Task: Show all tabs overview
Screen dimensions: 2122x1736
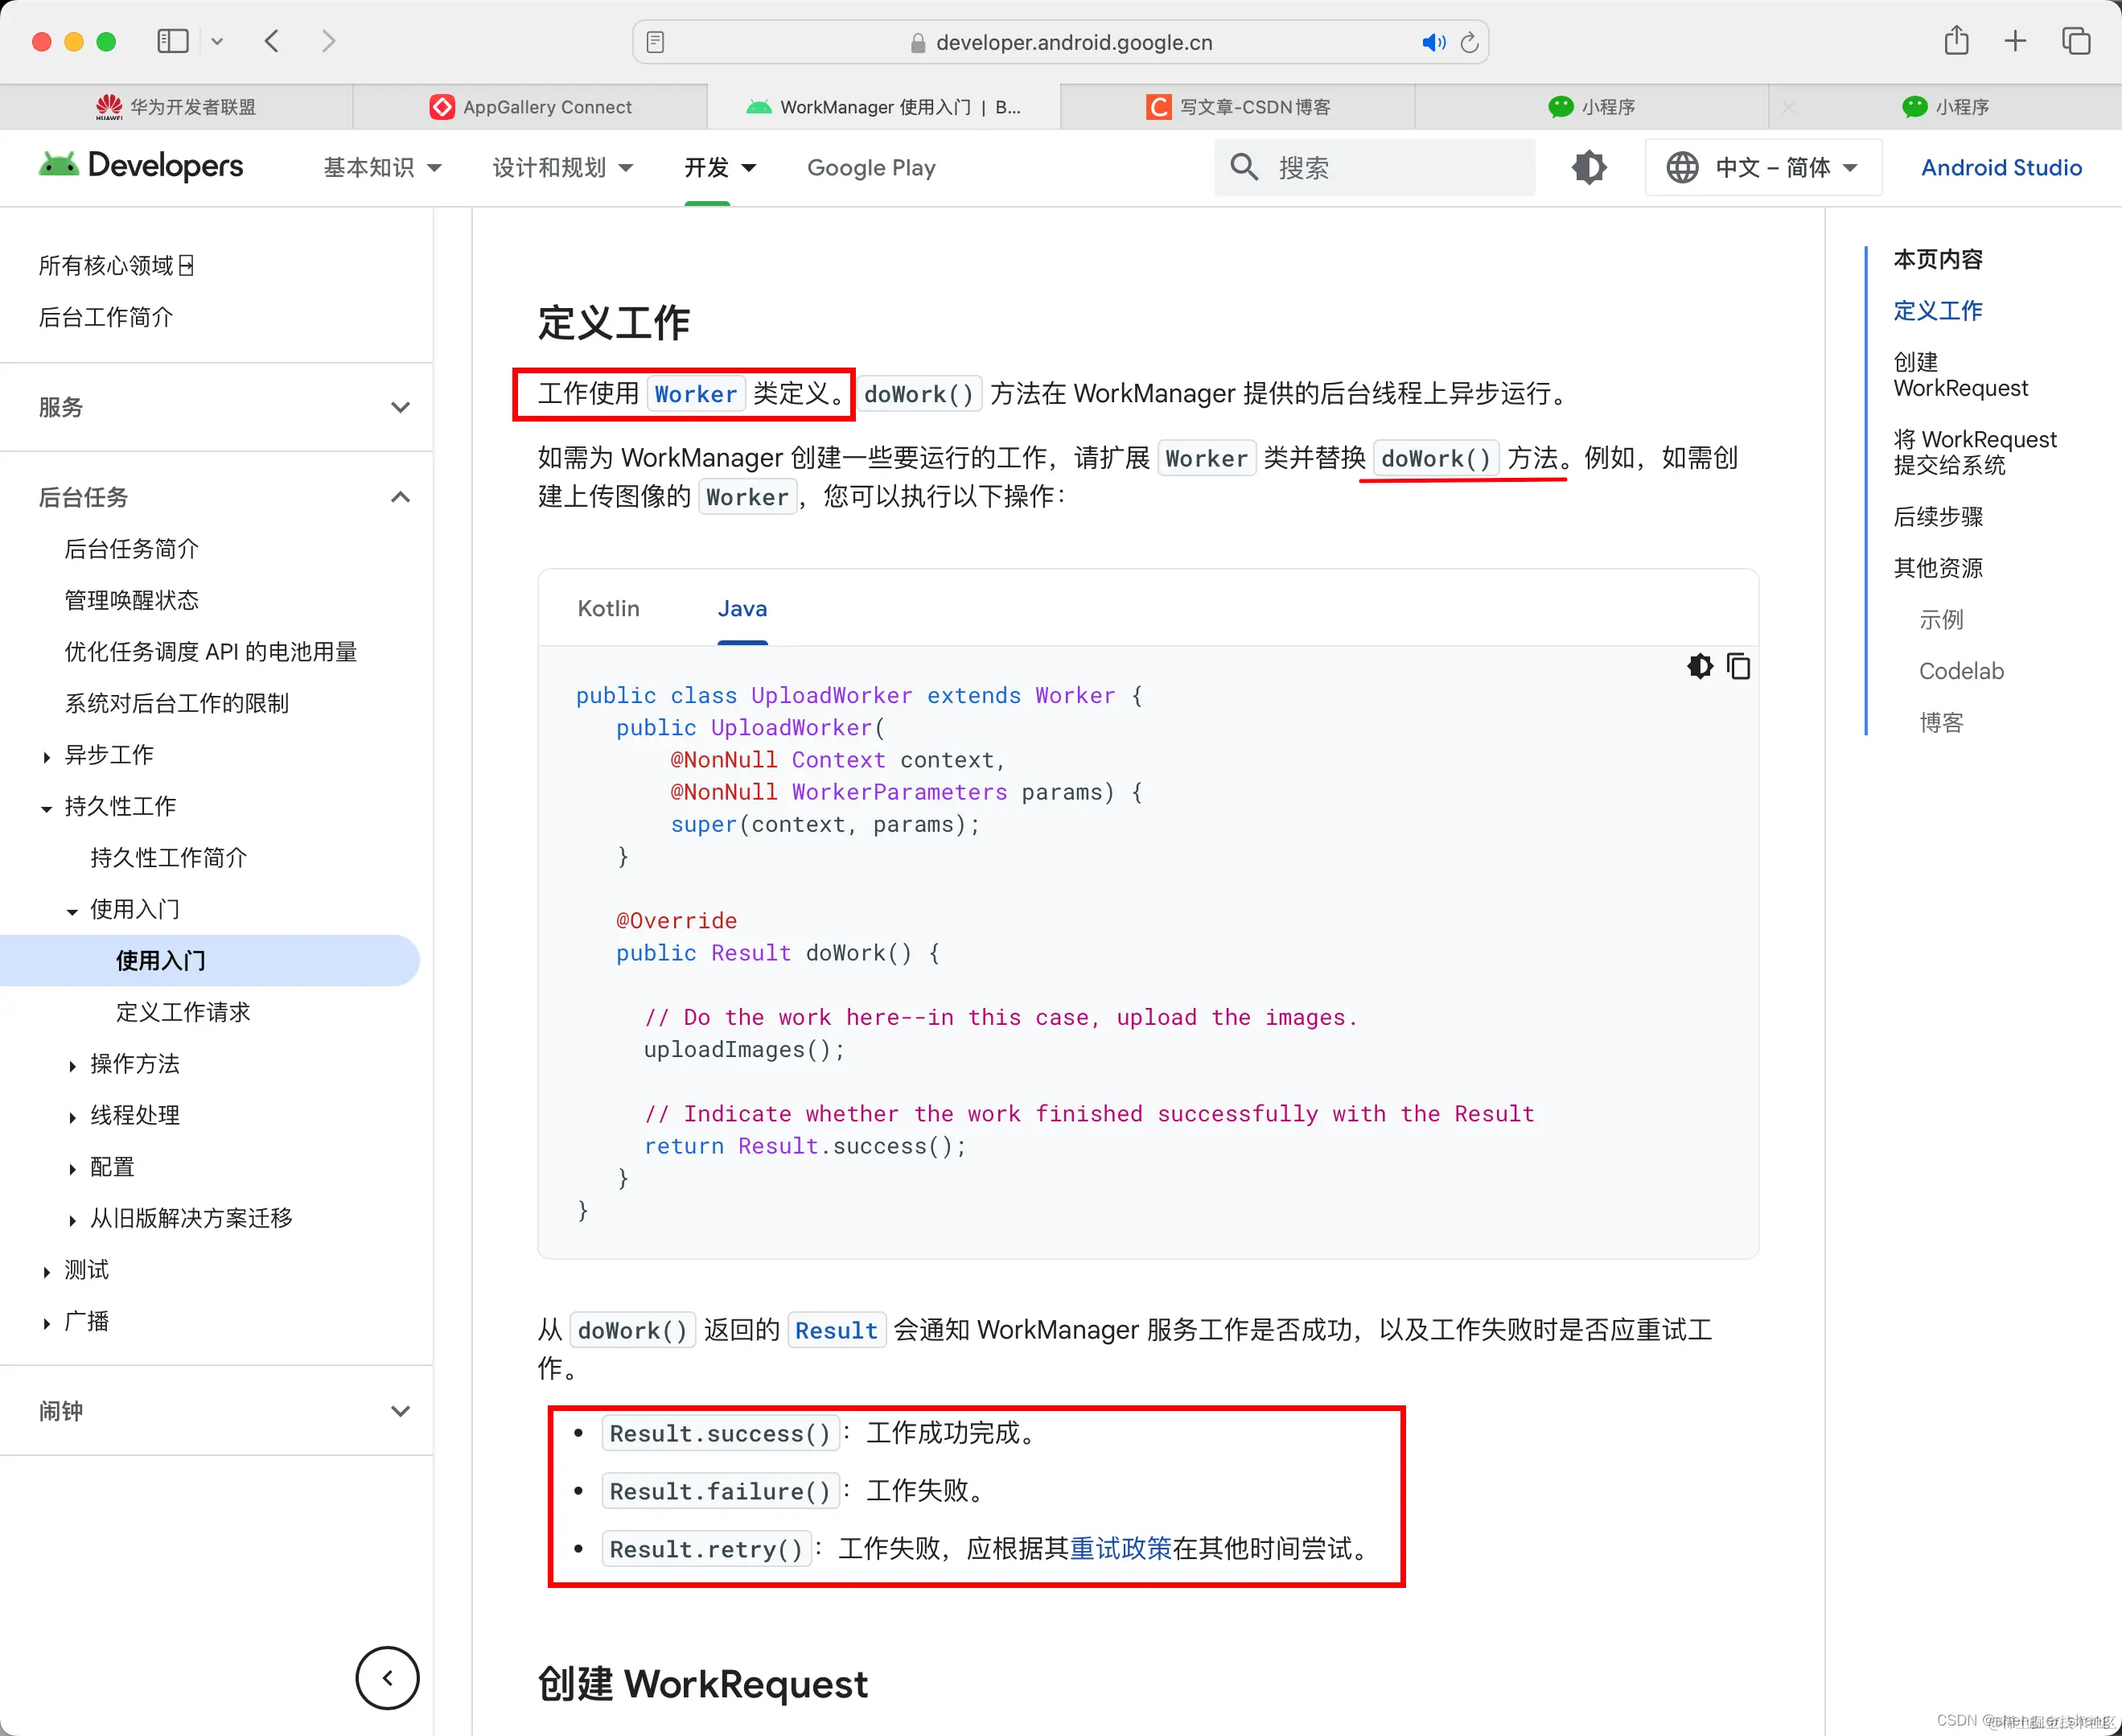Action: (x=2076, y=41)
